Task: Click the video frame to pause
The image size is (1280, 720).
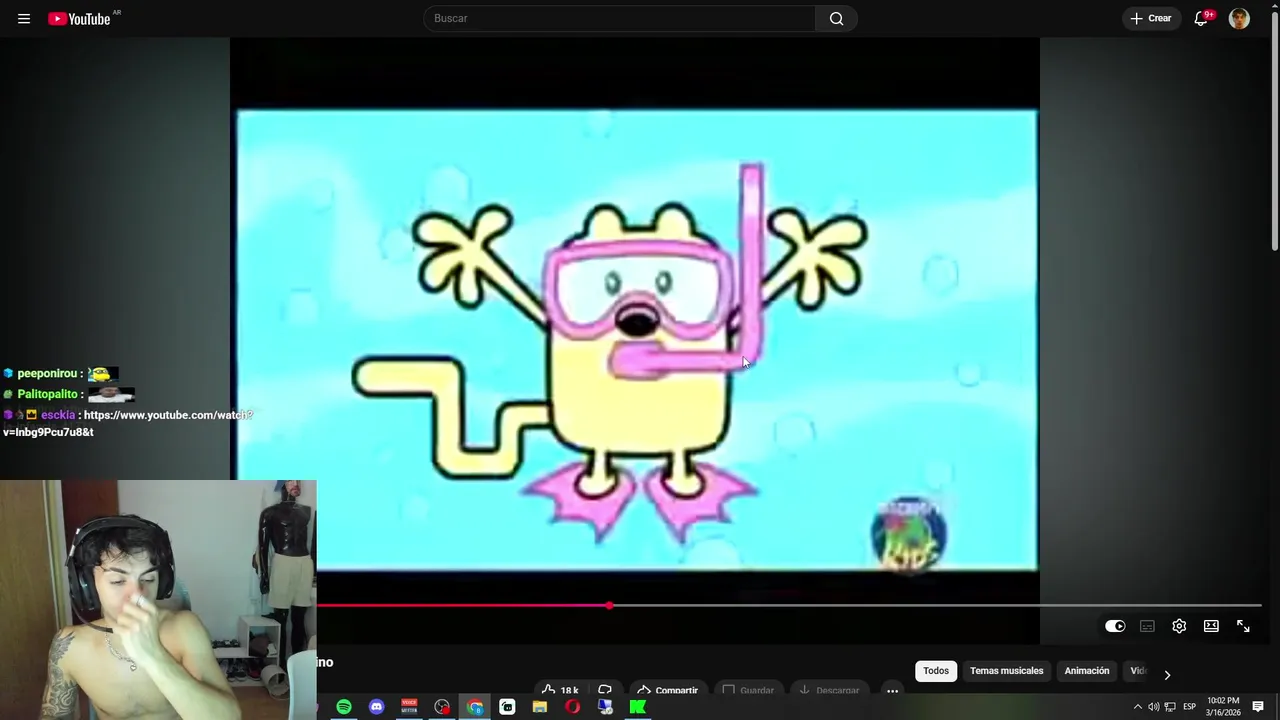Action: (x=637, y=340)
